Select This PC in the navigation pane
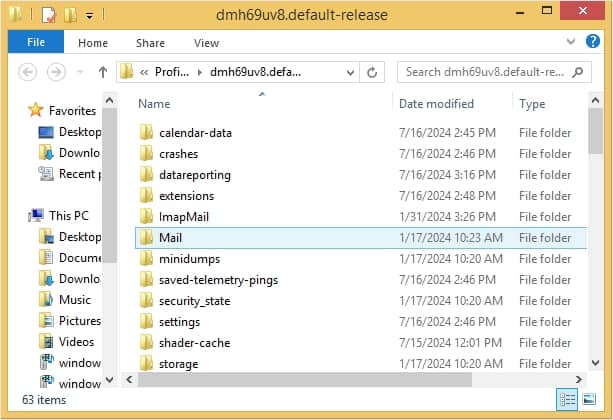Screen dimensions: 613x420 tap(59, 215)
